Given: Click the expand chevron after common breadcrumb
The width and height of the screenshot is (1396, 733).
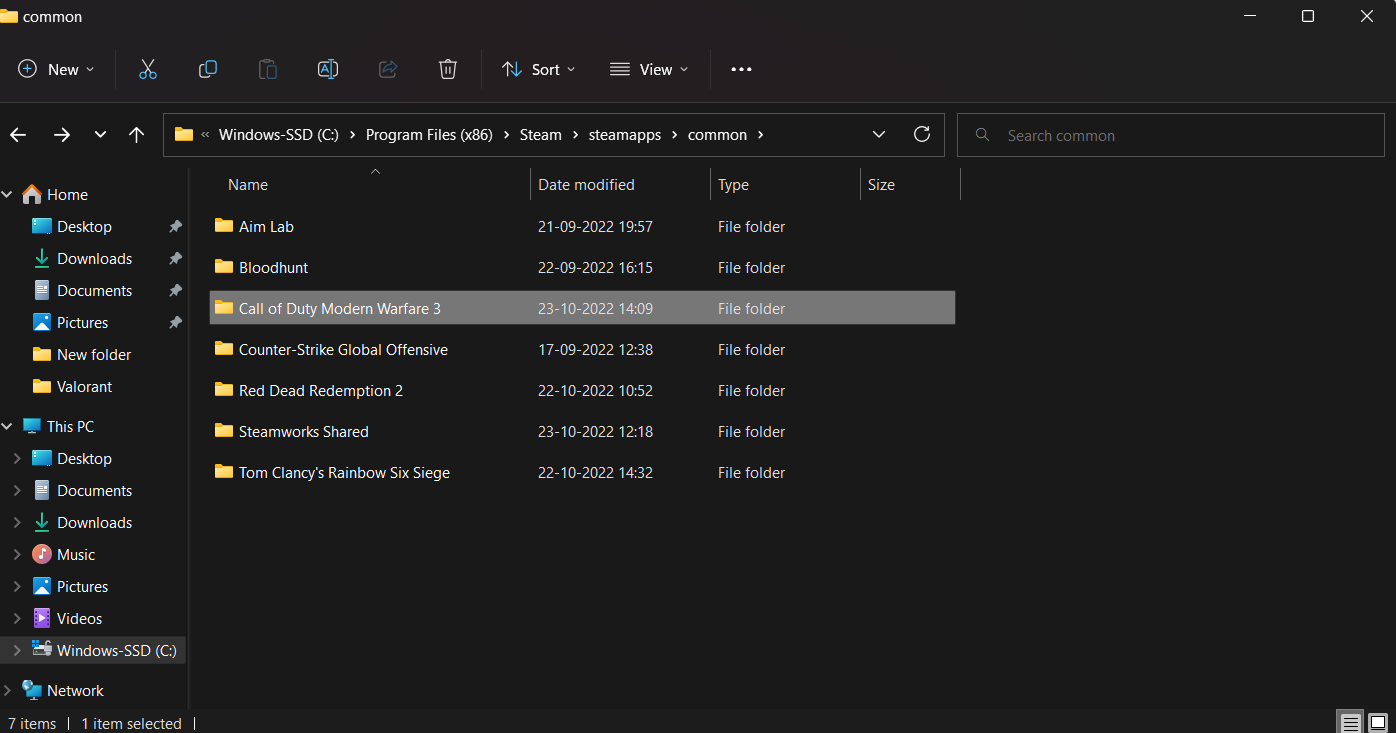Looking at the screenshot, I should [x=761, y=135].
